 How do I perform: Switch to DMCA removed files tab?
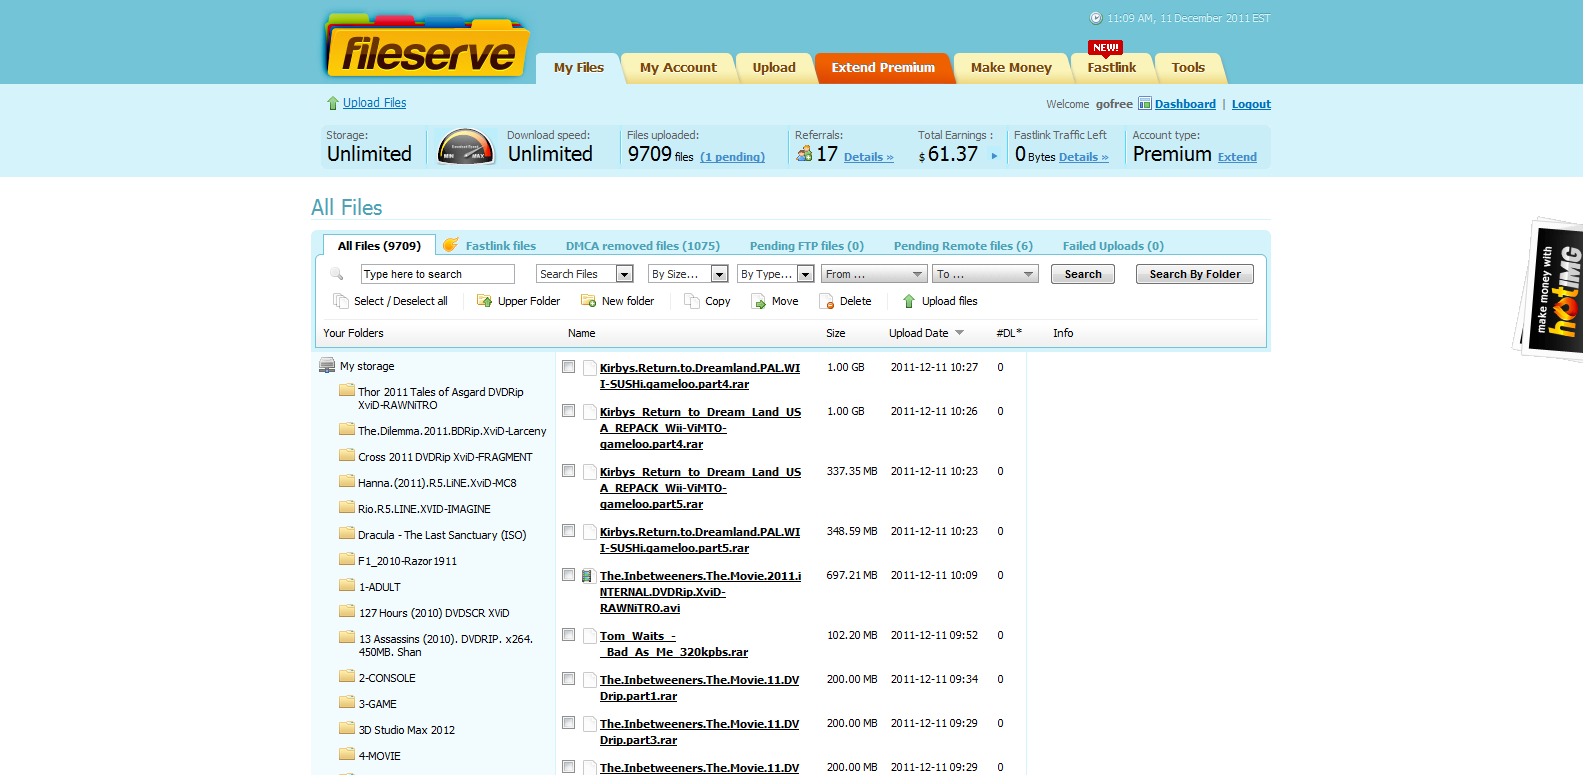[642, 246]
